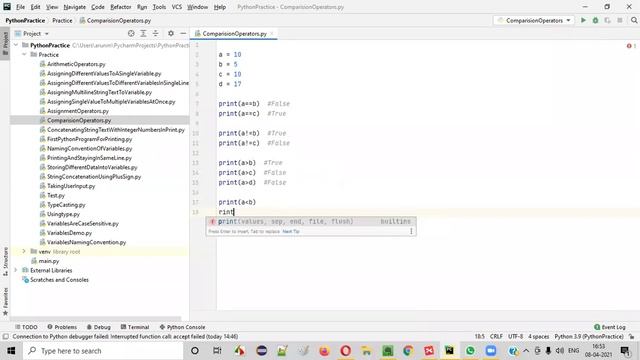The width and height of the screenshot is (640, 360).
Task: Run the ComparisionOperators configuration
Action: [x=583, y=20]
